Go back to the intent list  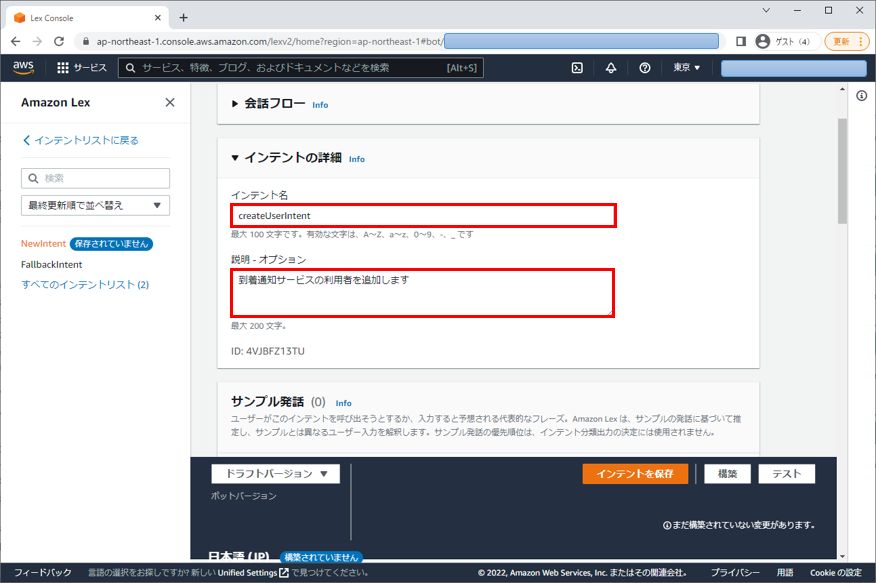click(80, 140)
